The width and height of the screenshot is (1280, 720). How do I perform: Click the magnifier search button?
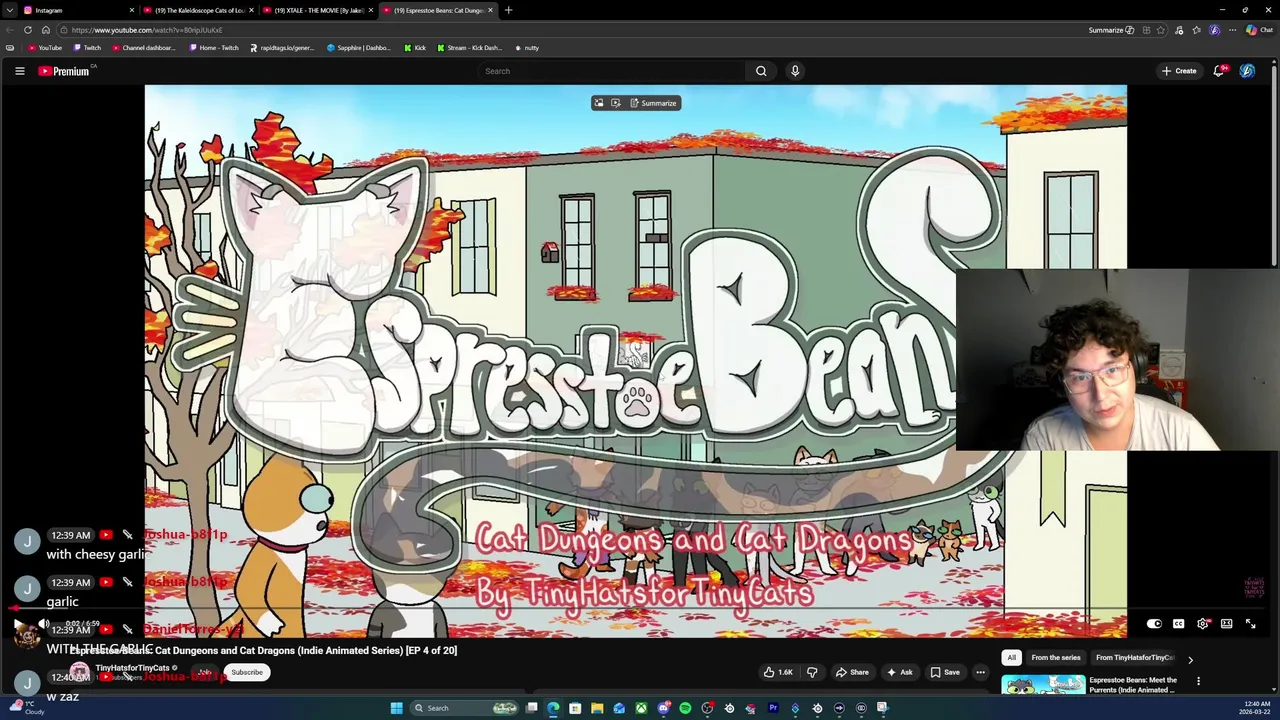[x=761, y=71]
